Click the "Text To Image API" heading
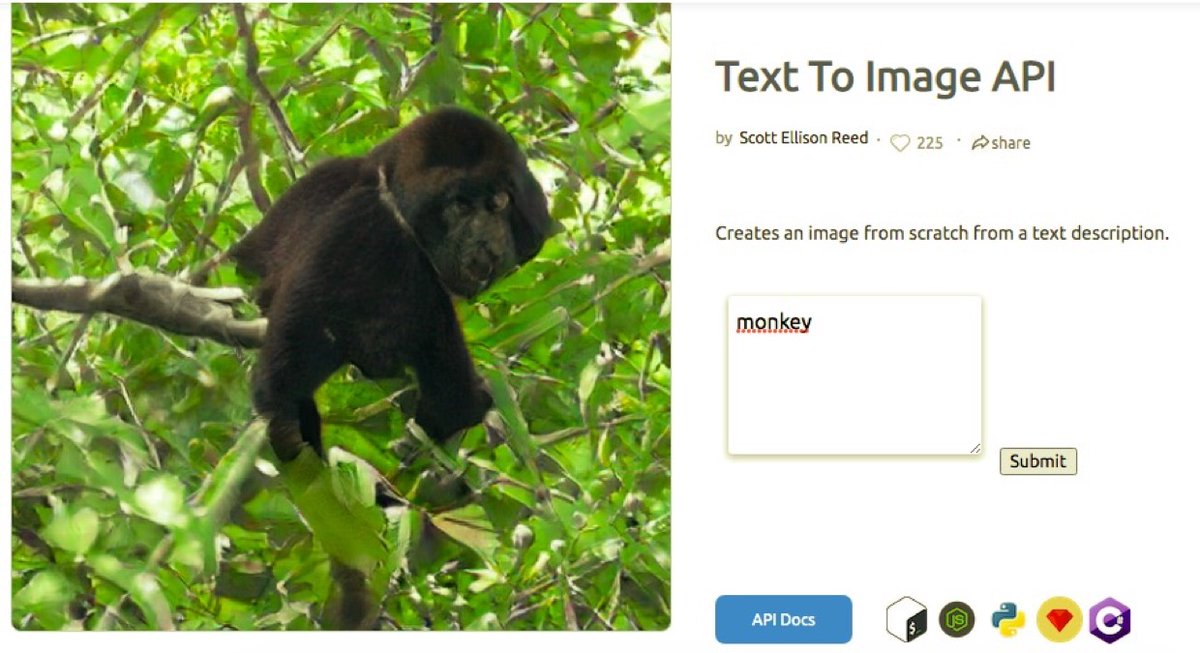The image size is (1200, 653). (885, 77)
